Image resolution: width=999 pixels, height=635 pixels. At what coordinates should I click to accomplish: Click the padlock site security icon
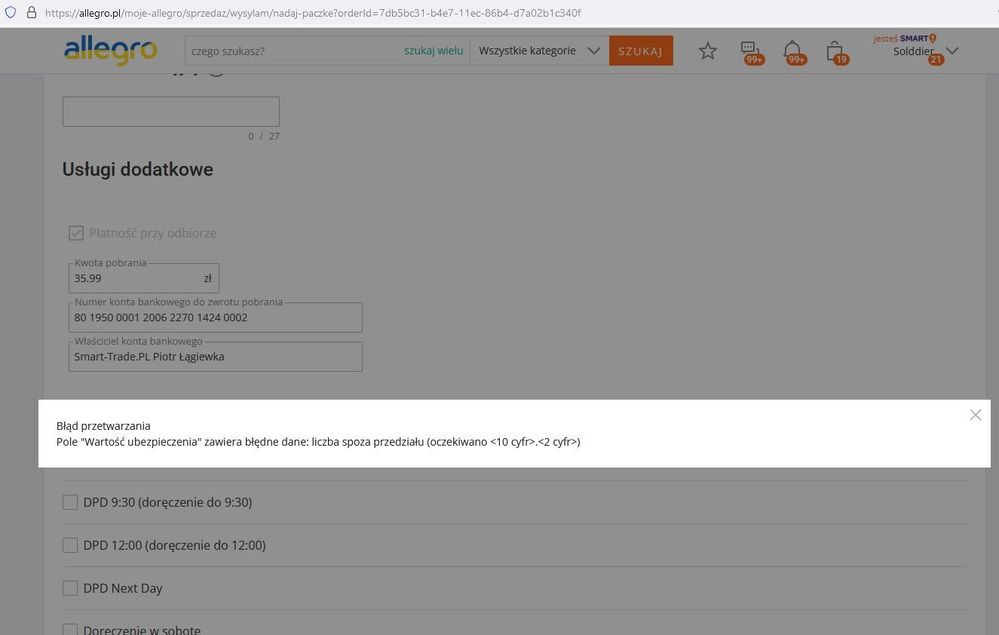(x=30, y=13)
